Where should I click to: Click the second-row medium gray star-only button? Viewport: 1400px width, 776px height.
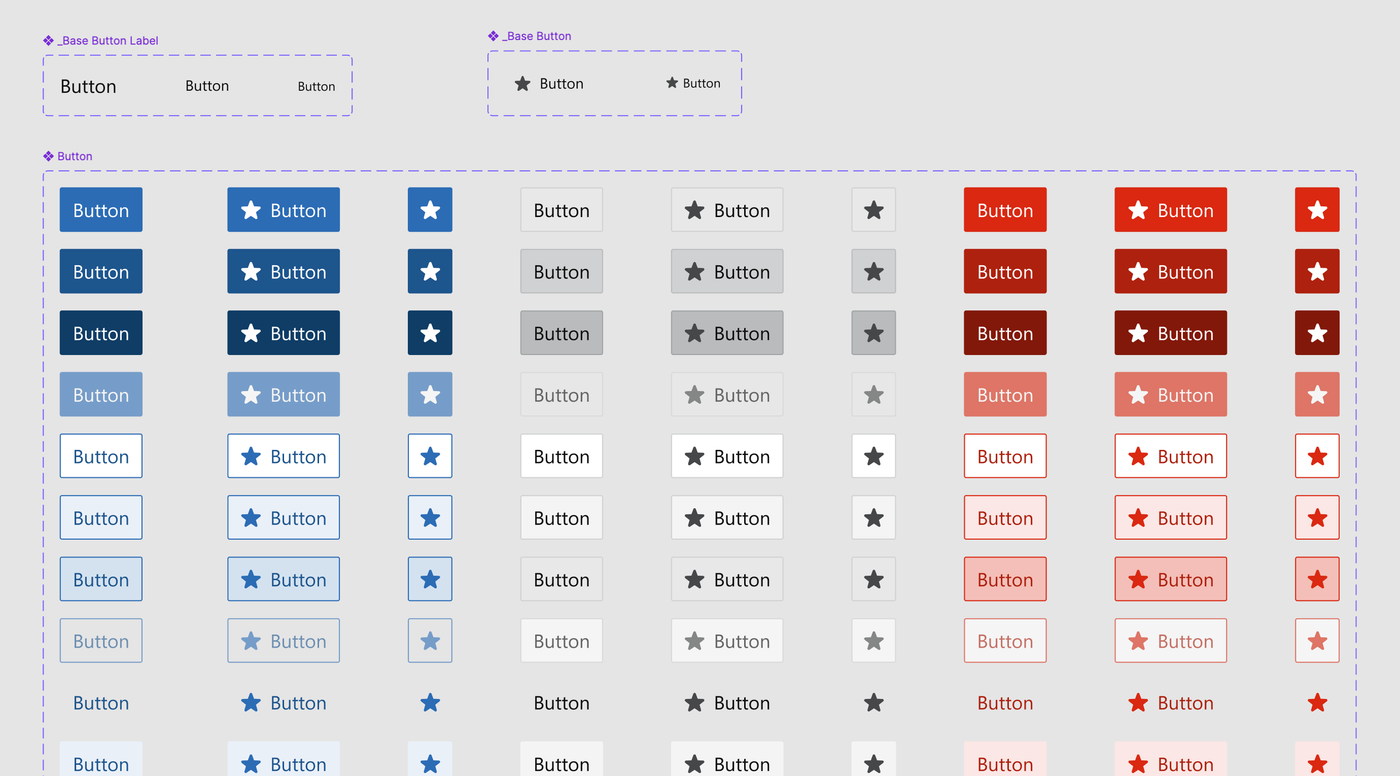click(874, 271)
